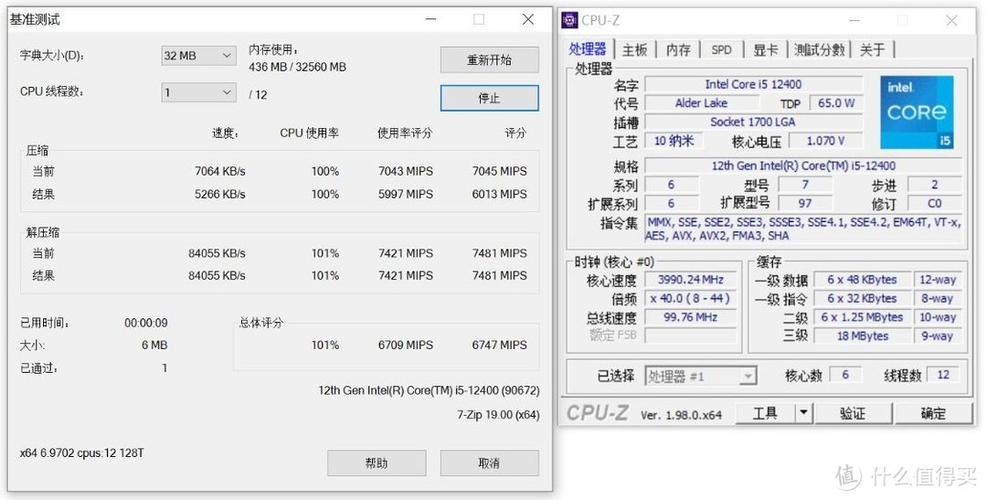Click the cores count value 6
Image resolution: width=987 pixels, height=500 pixels.
coord(845,375)
